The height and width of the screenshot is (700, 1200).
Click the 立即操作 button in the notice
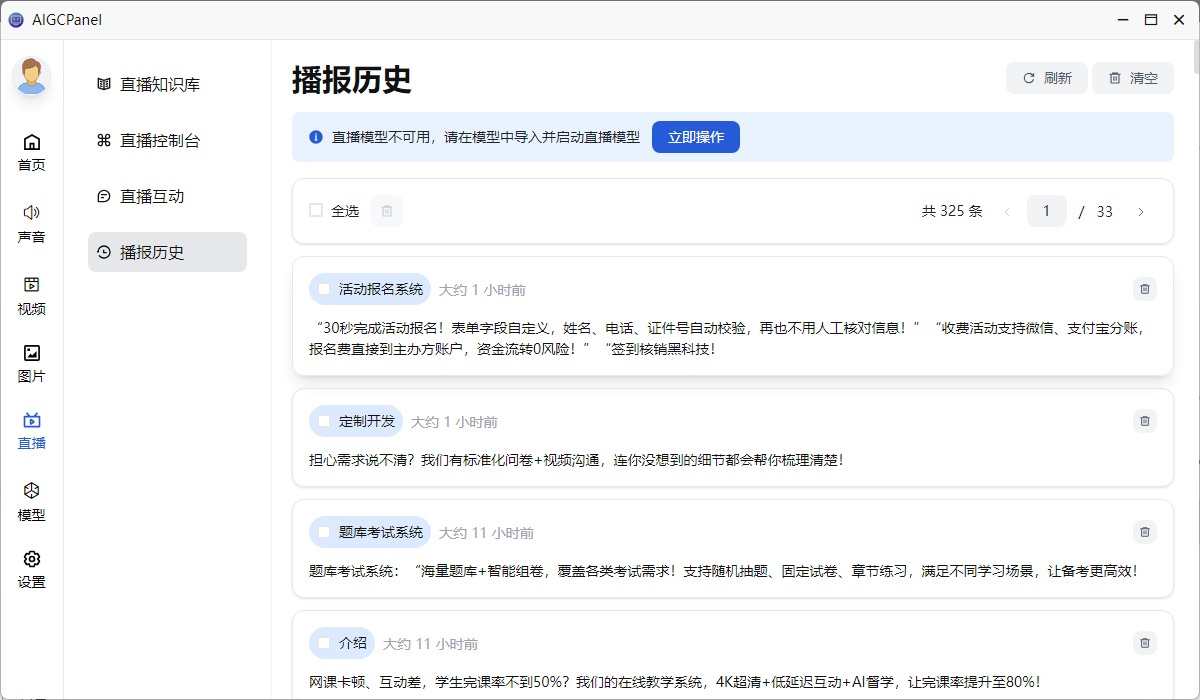[695, 137]
